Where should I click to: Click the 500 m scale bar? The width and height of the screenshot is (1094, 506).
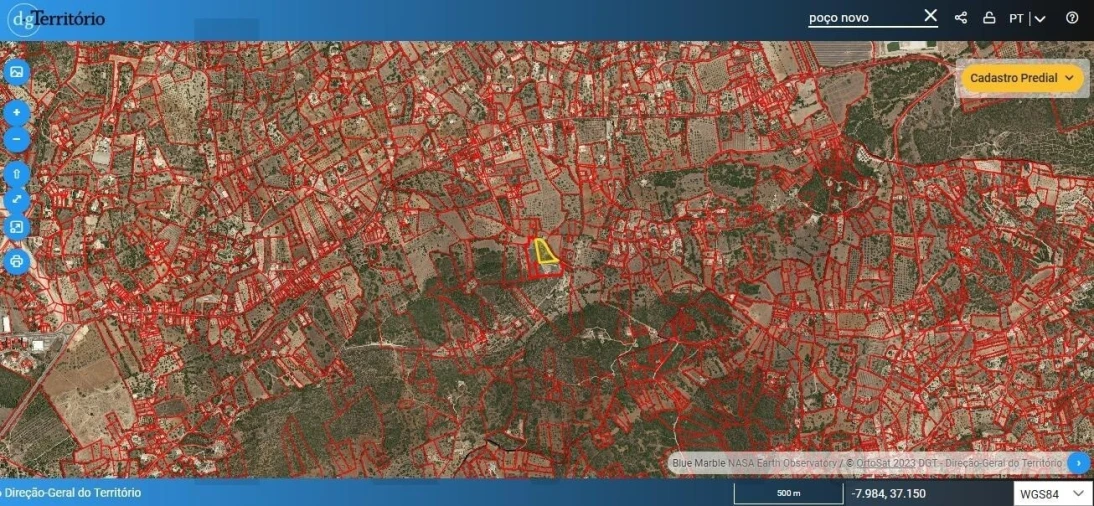[x=788, y=493]
